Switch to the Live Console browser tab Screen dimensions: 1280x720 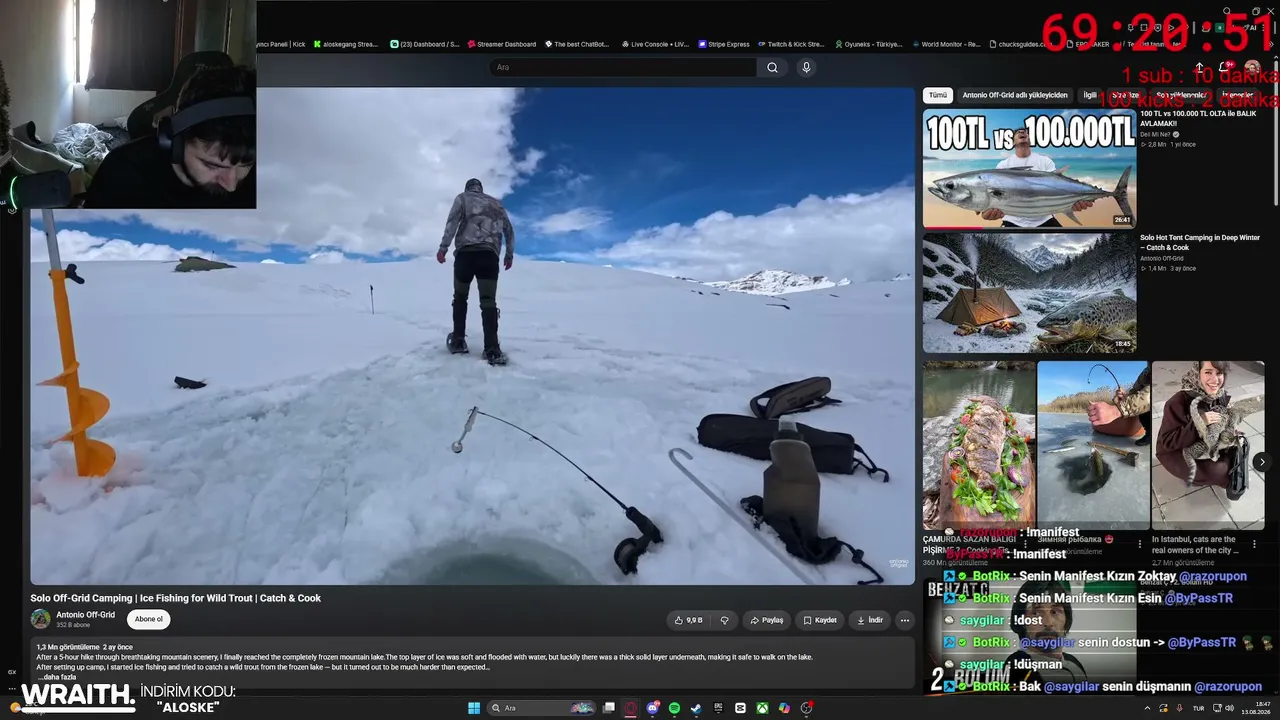click(655, 44)
